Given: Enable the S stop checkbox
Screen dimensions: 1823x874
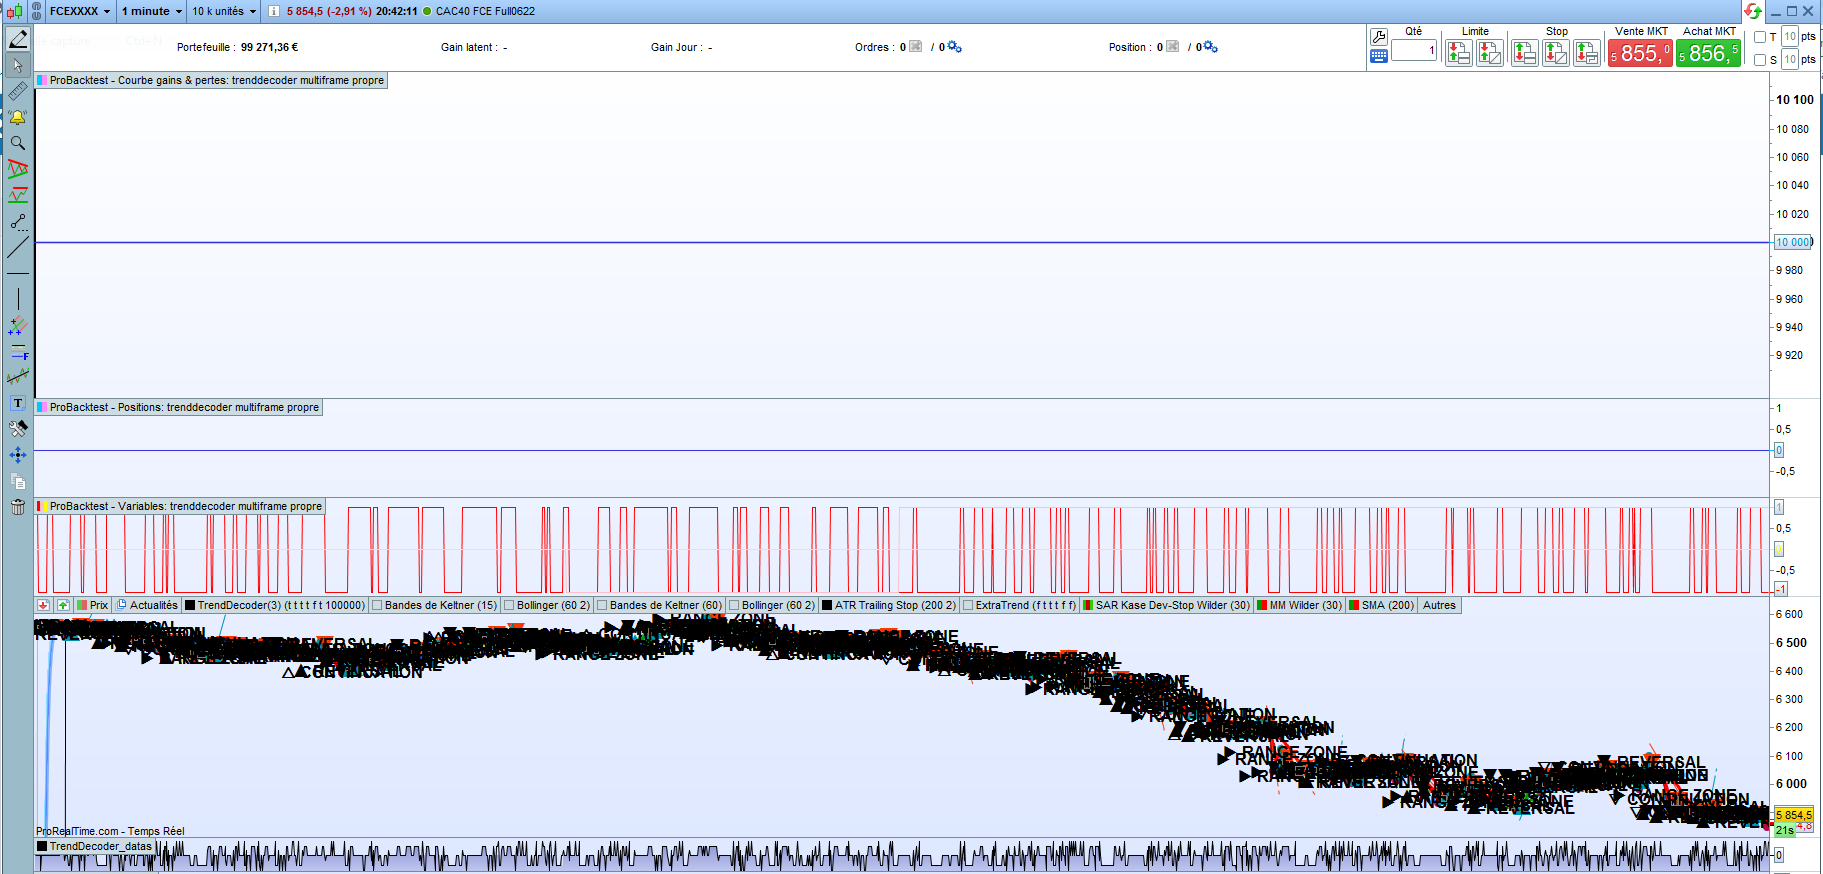Looking at the screenshot, I should tap(1760, 60).
